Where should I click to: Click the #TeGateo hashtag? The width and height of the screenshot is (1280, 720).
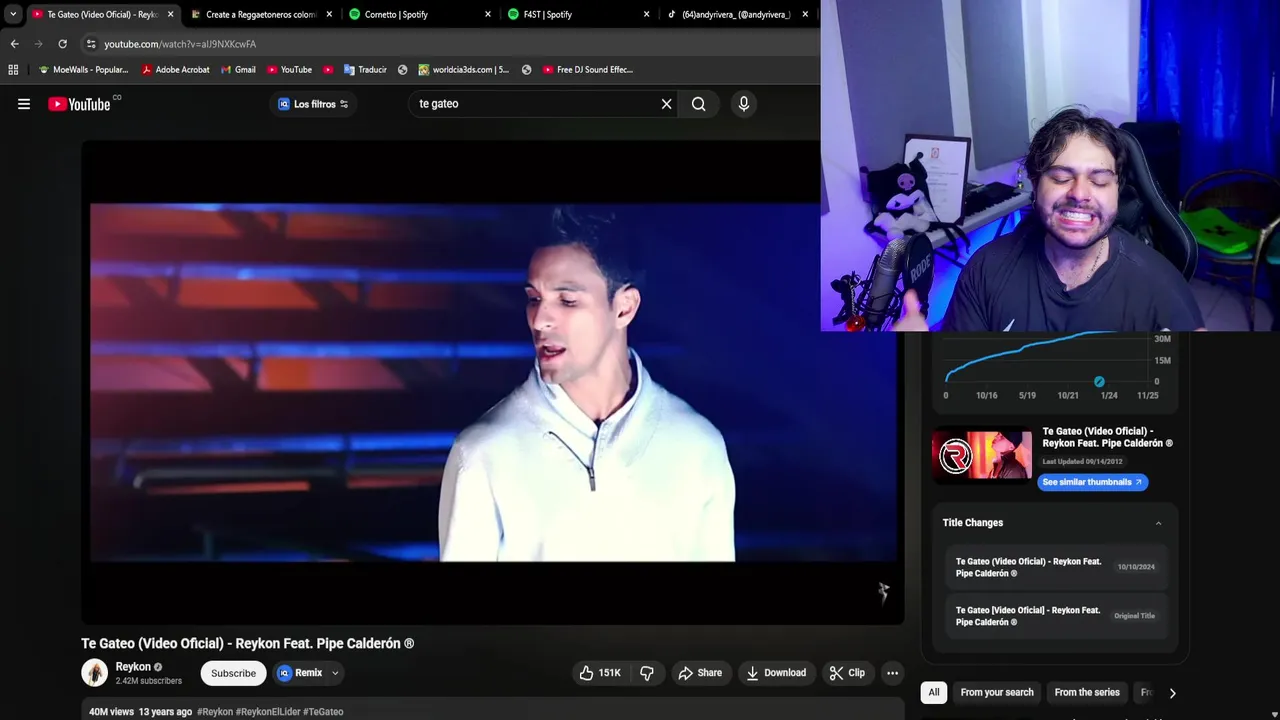point(323,712)
